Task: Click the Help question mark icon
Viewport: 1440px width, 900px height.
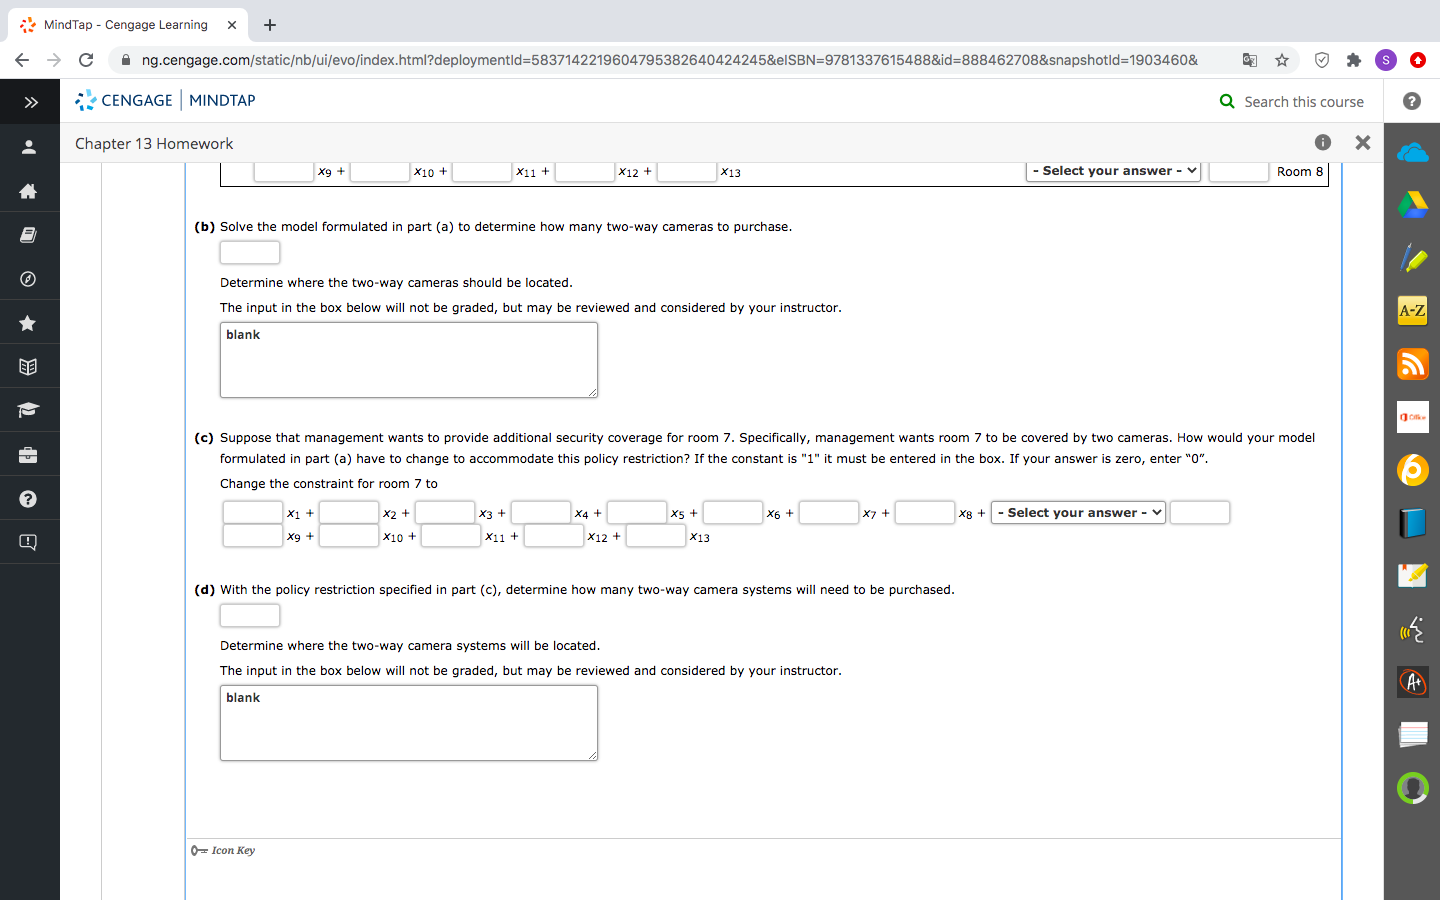Action: (29, 498)
